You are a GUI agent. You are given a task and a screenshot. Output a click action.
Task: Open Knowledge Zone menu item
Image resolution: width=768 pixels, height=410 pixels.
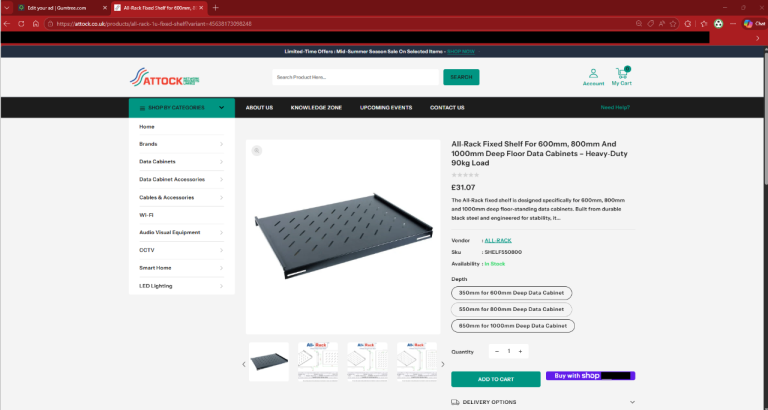(316, 107)
